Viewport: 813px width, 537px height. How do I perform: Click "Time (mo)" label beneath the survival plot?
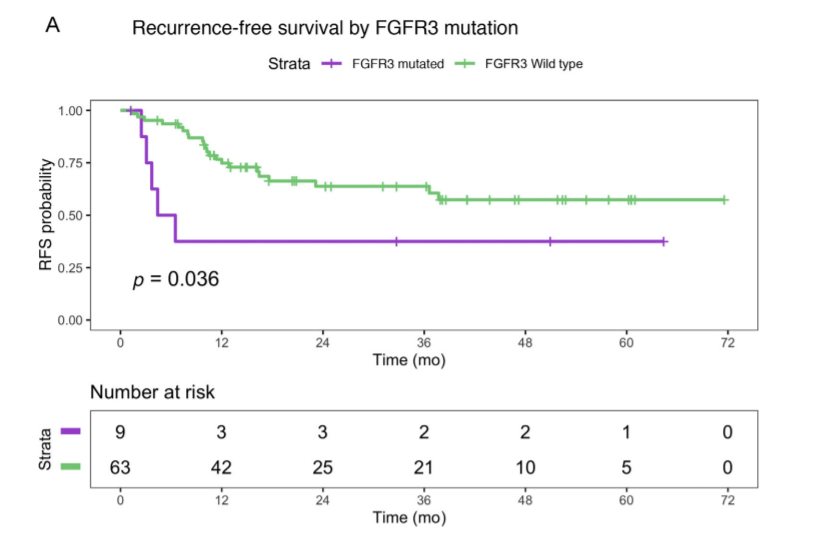(409, 359)
